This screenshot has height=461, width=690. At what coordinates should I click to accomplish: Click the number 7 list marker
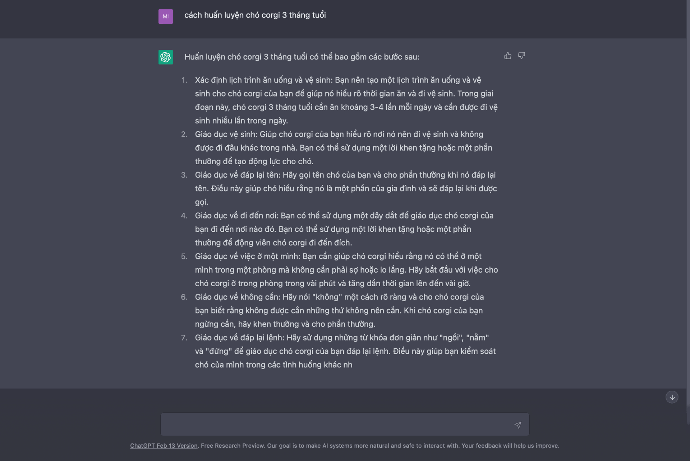coord(184,337)
